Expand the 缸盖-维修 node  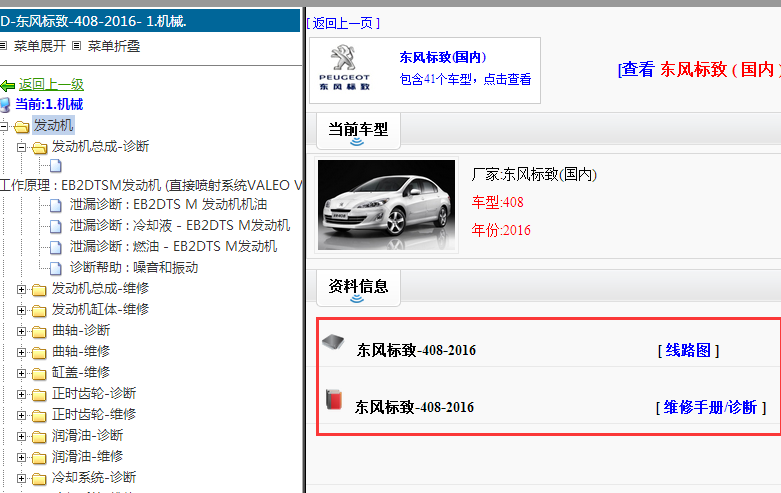pos(21,373)
